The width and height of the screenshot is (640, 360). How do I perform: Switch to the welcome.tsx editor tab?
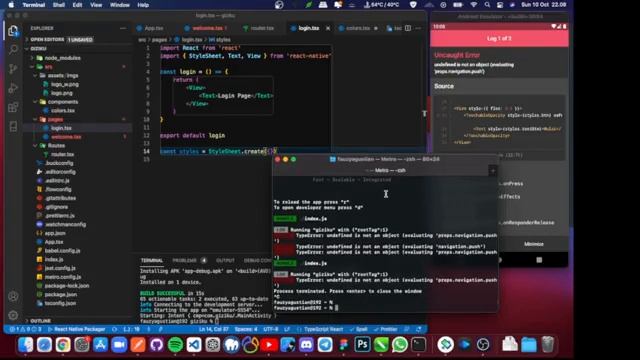(x=207, y=28)
